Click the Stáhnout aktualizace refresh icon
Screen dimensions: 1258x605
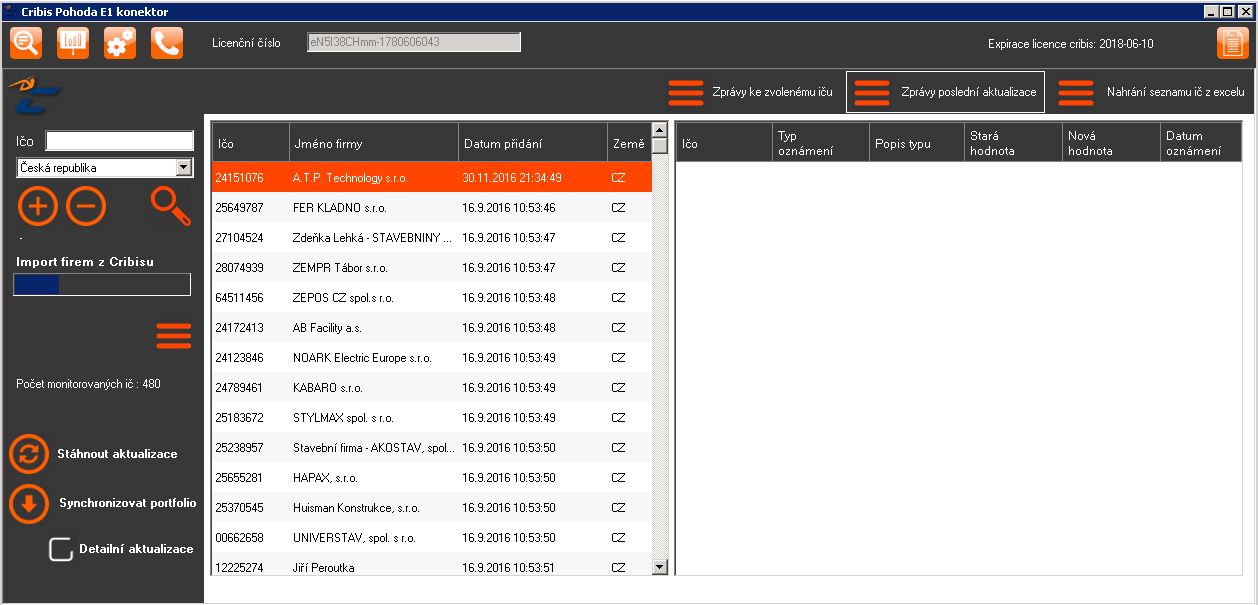29,454
